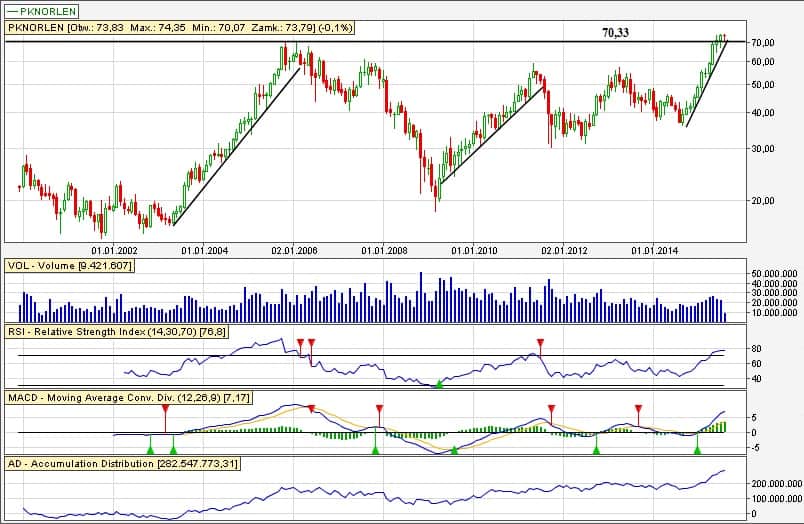The height and width of the screenshot is (524, 804).
Task: Click the first red sell arrow on MACD
Action: [166, 410]
